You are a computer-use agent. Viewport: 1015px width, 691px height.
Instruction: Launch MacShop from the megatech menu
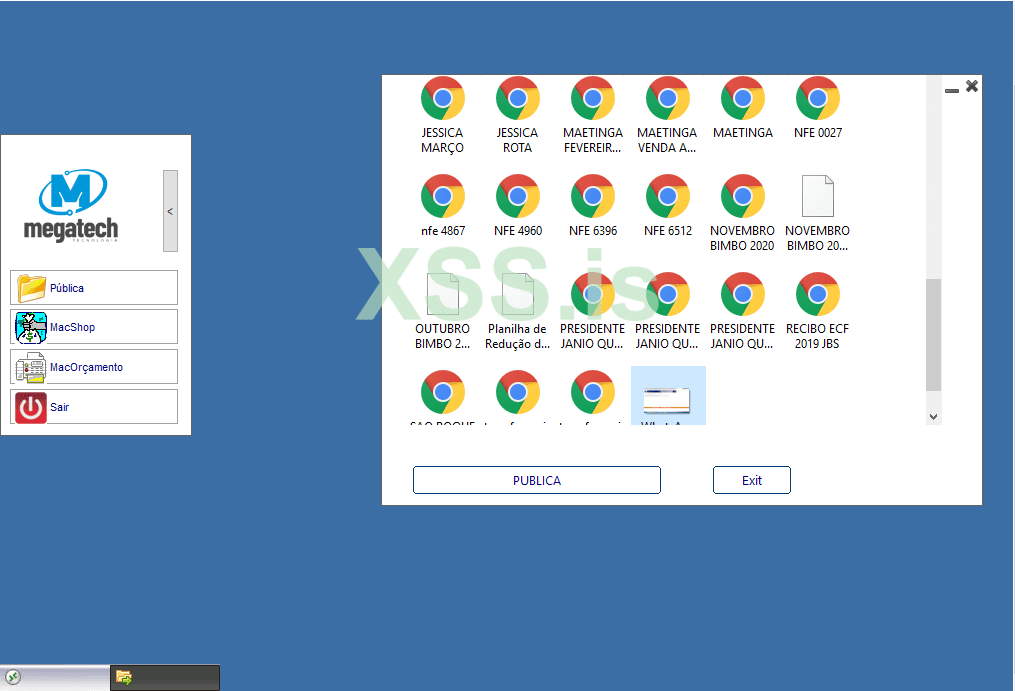[94, 327]
